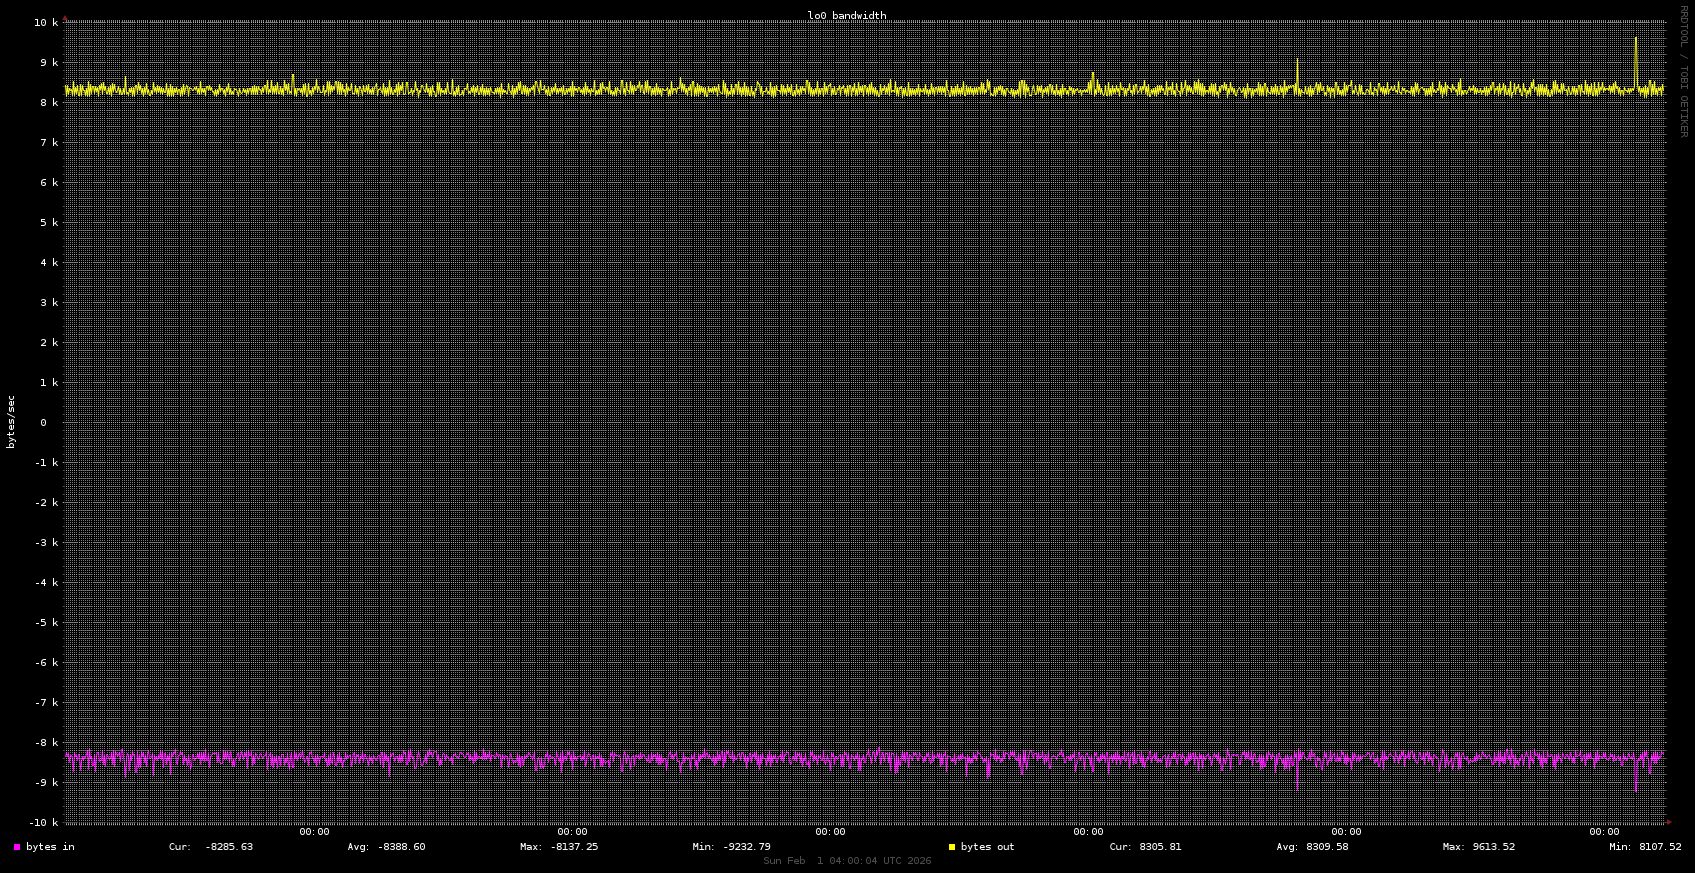Viewport: 1695px width, 873px height.
Task: Select the RRDTOOL / TOBI OETIKER watermark
Action: (1683, 70)
